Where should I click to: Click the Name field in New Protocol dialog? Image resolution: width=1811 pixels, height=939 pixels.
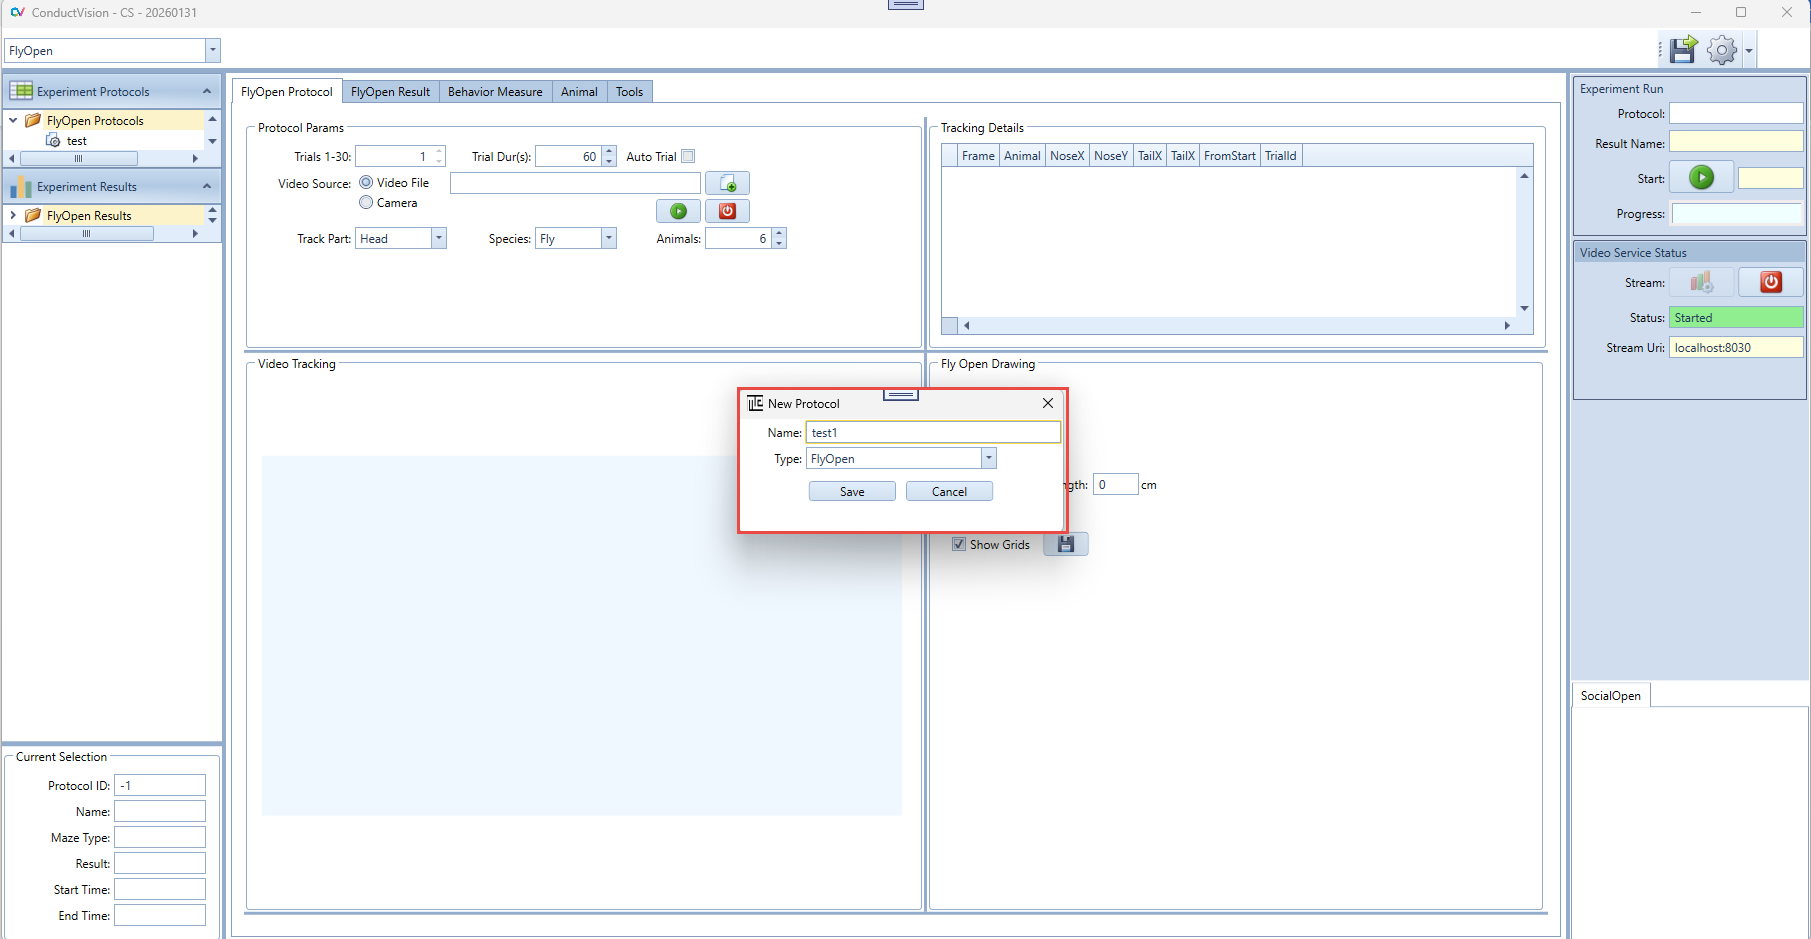(x=932, y=433)
